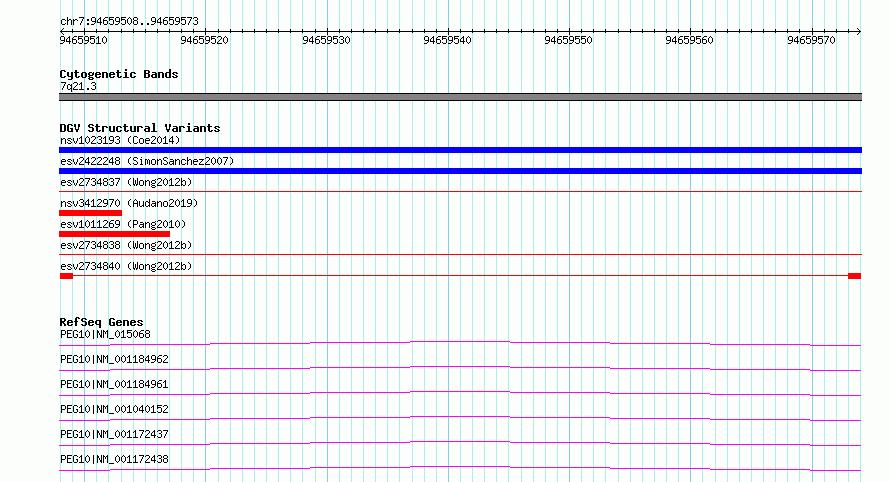
Task: Select transcript PEG10|NM_001184962 label
Action: (x=114, y=359)
